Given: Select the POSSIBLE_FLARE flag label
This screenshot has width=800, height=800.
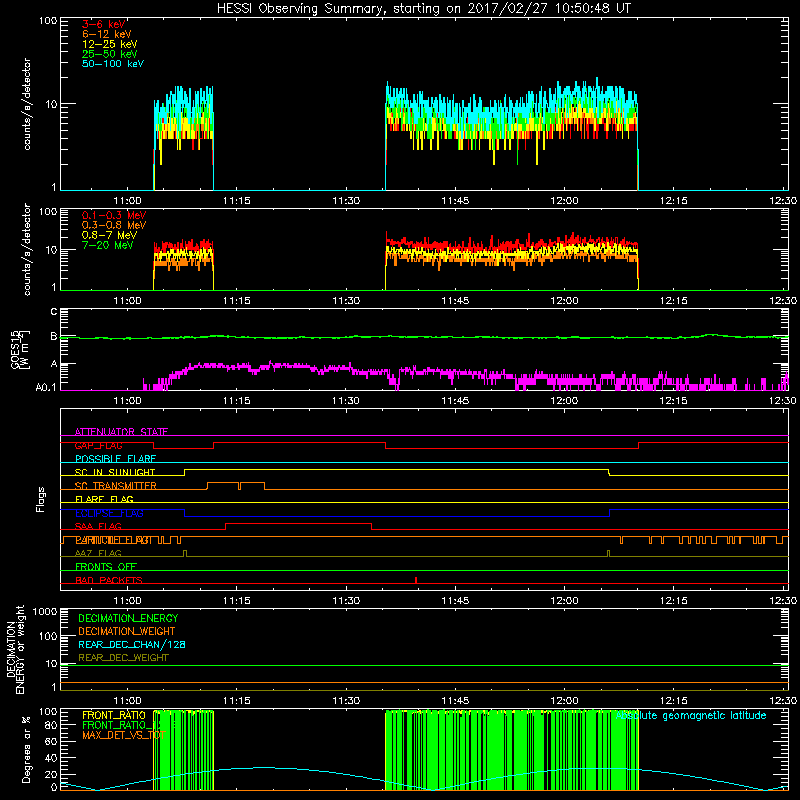Looking at the screenshot, I should point(115,459).
